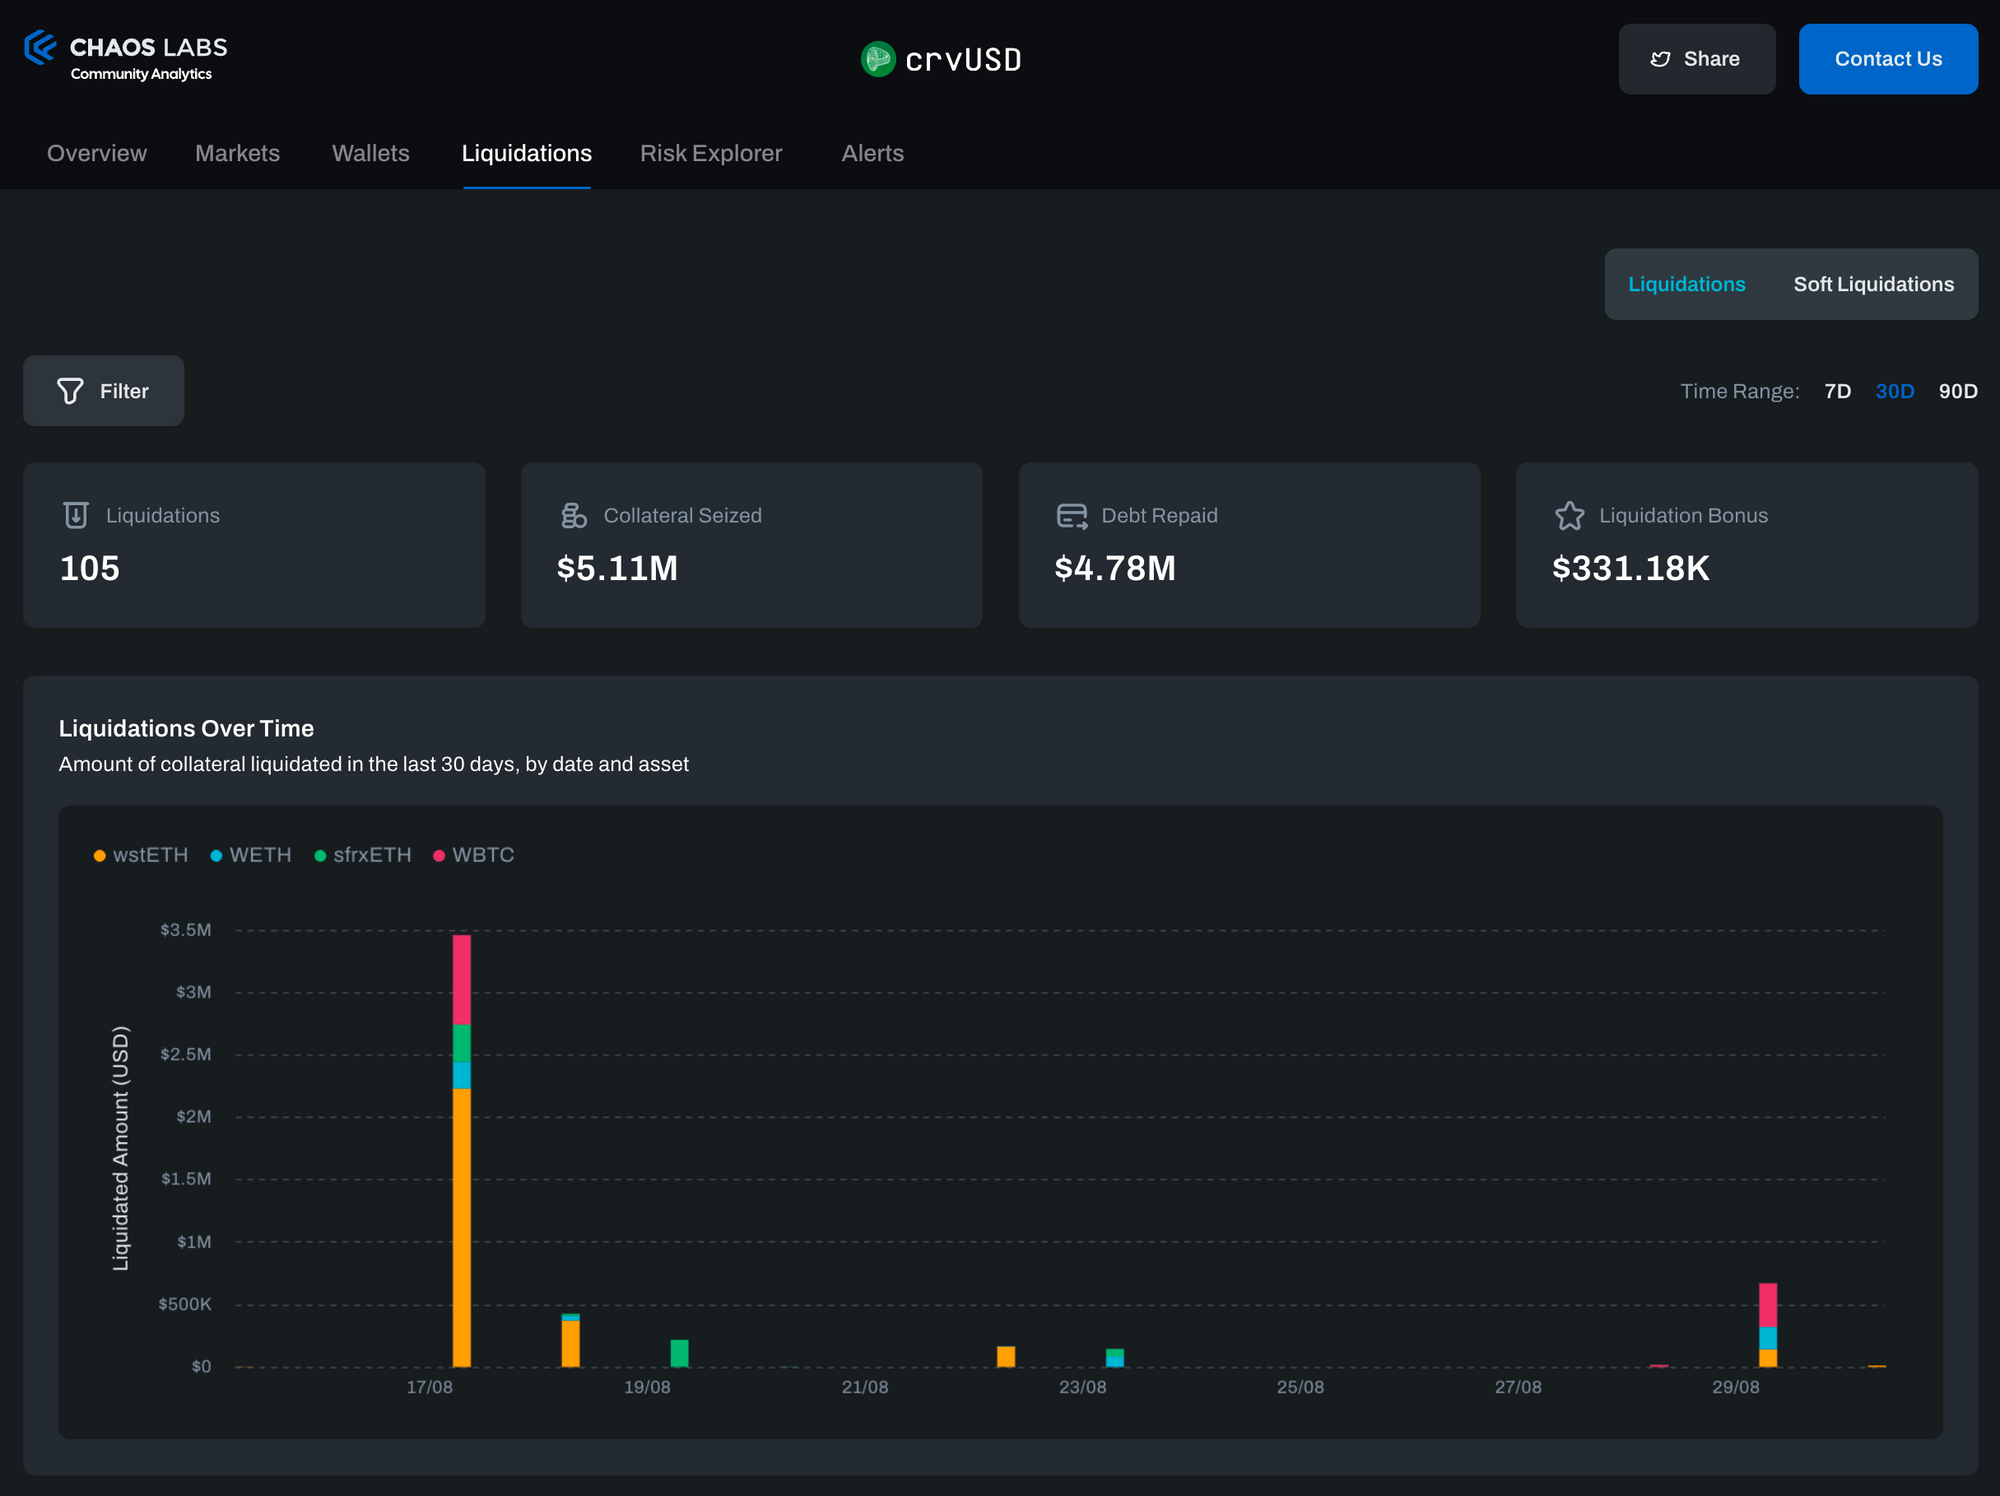Click the Community Analytics subtitle
The image size is (2000, 1496).
coord(141,74)
